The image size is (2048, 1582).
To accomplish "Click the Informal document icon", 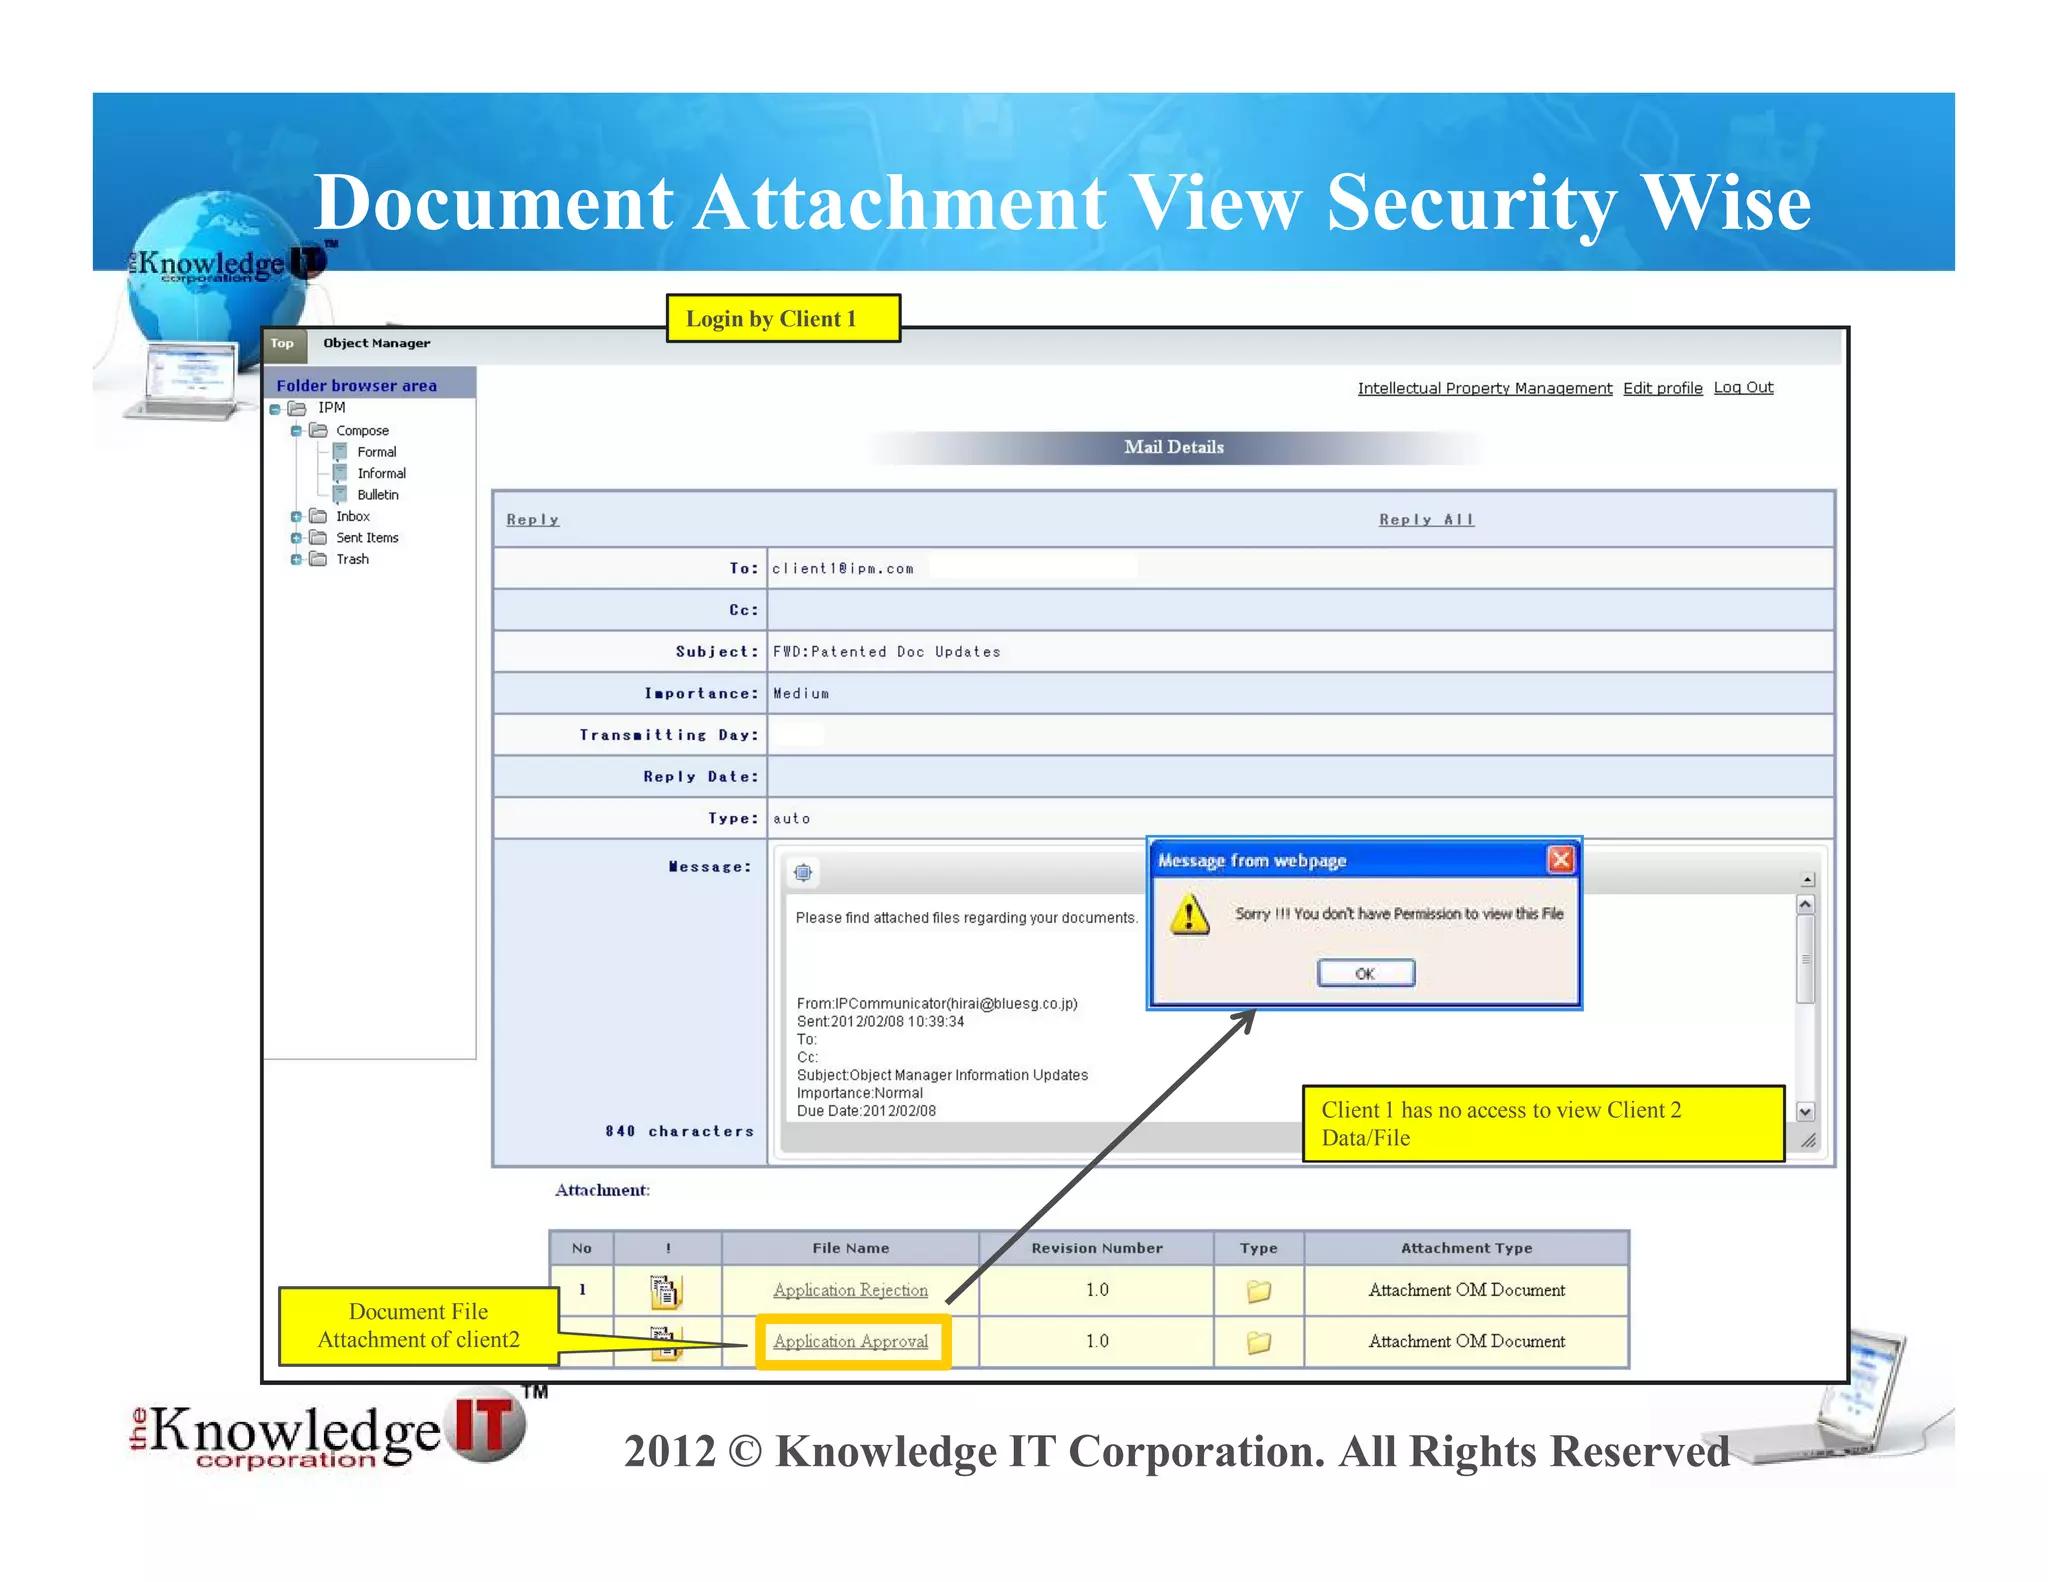I will tap(340, 473).
